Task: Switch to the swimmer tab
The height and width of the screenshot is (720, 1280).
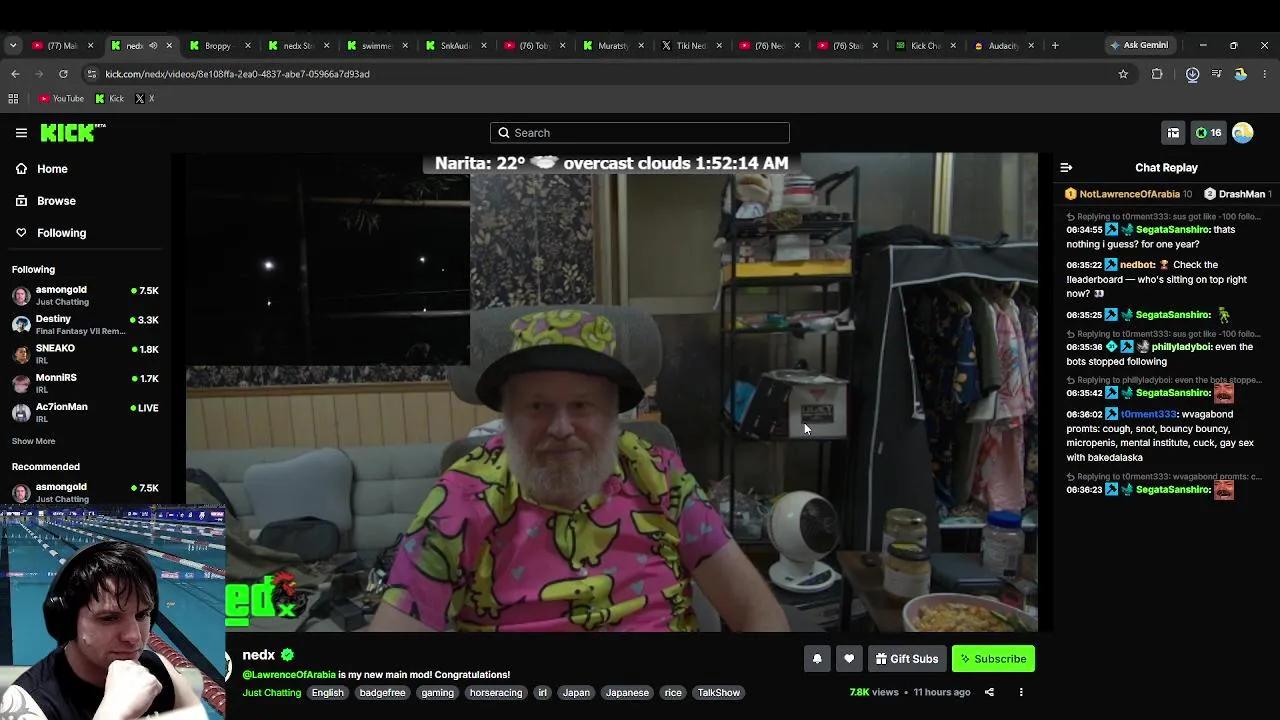Action: coord(376,45)
